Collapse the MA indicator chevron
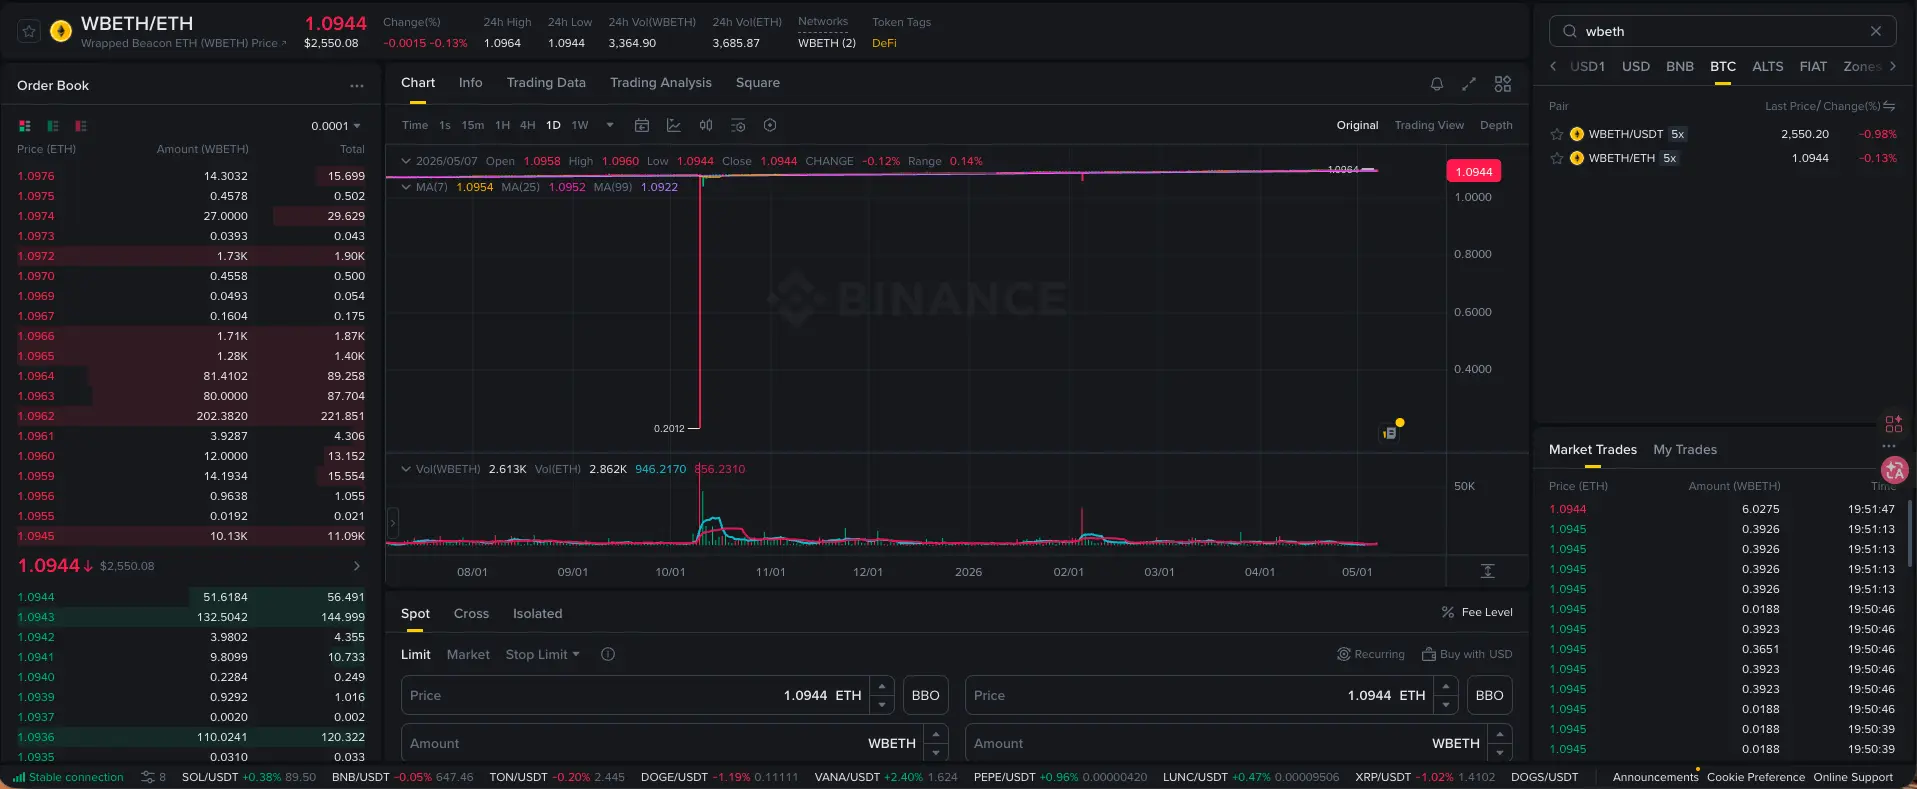This screenshot has width=1917, height=789. pyautogui.click(x=406, y=187)
